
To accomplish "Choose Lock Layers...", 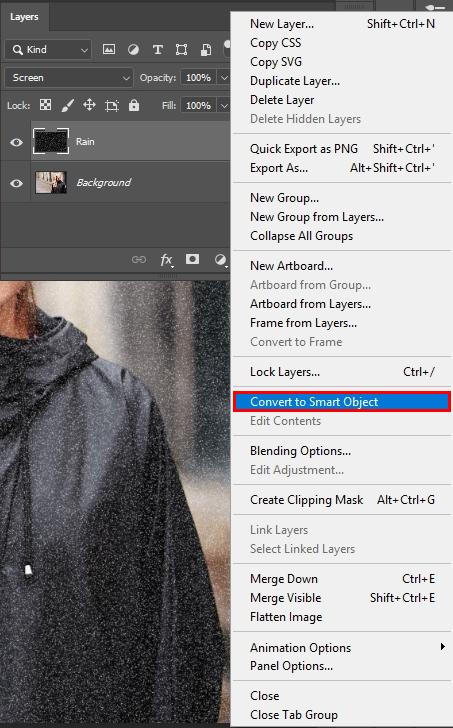I will [285, 372].
